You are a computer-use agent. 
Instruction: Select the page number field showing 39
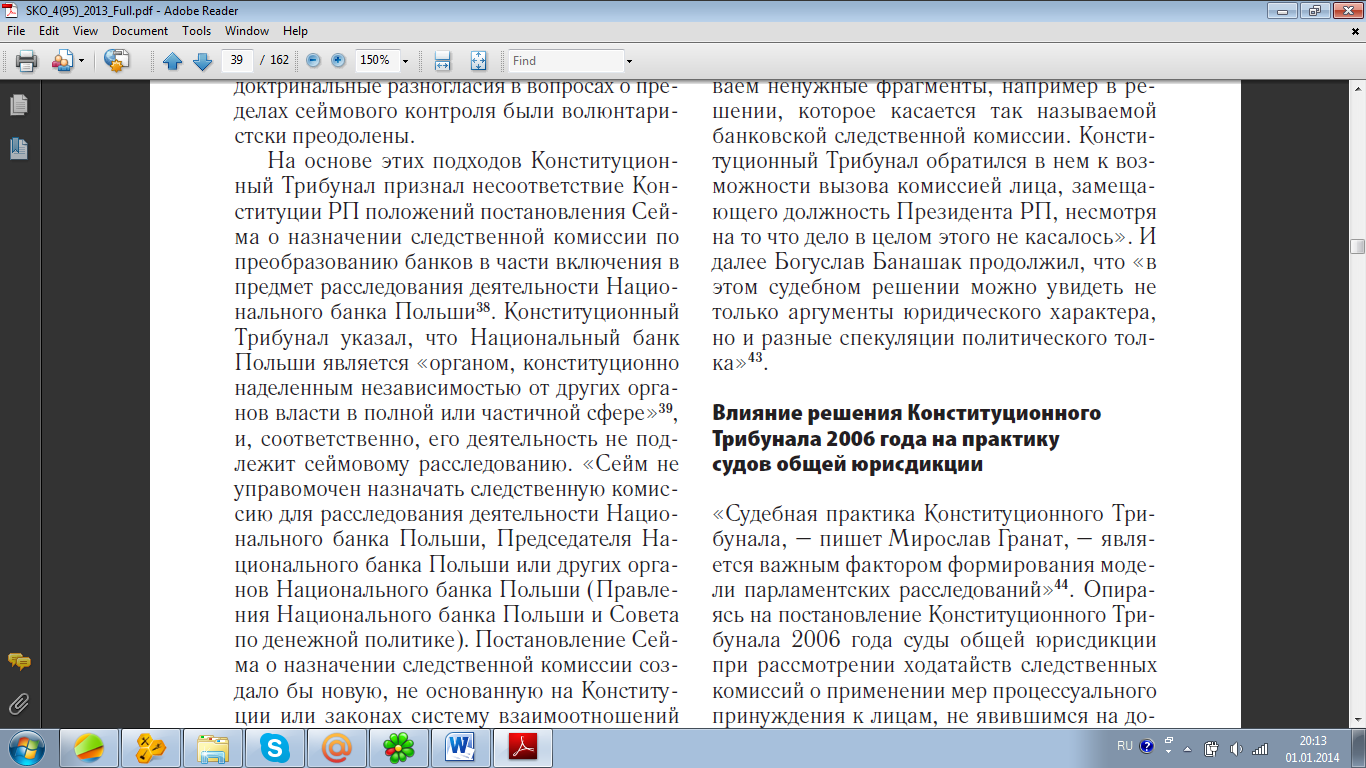[237, 61]
